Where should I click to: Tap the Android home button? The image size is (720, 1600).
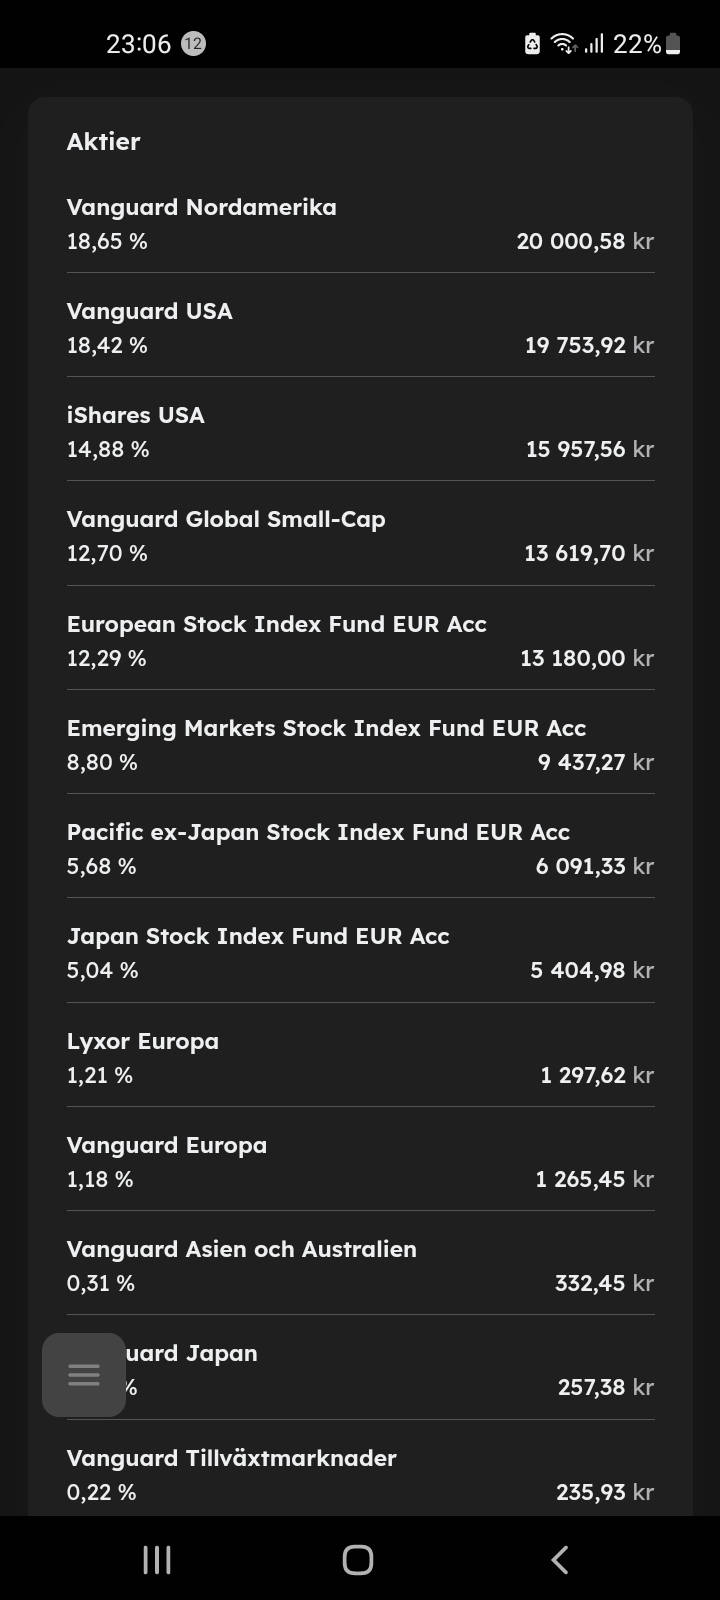coord(358,1559)
